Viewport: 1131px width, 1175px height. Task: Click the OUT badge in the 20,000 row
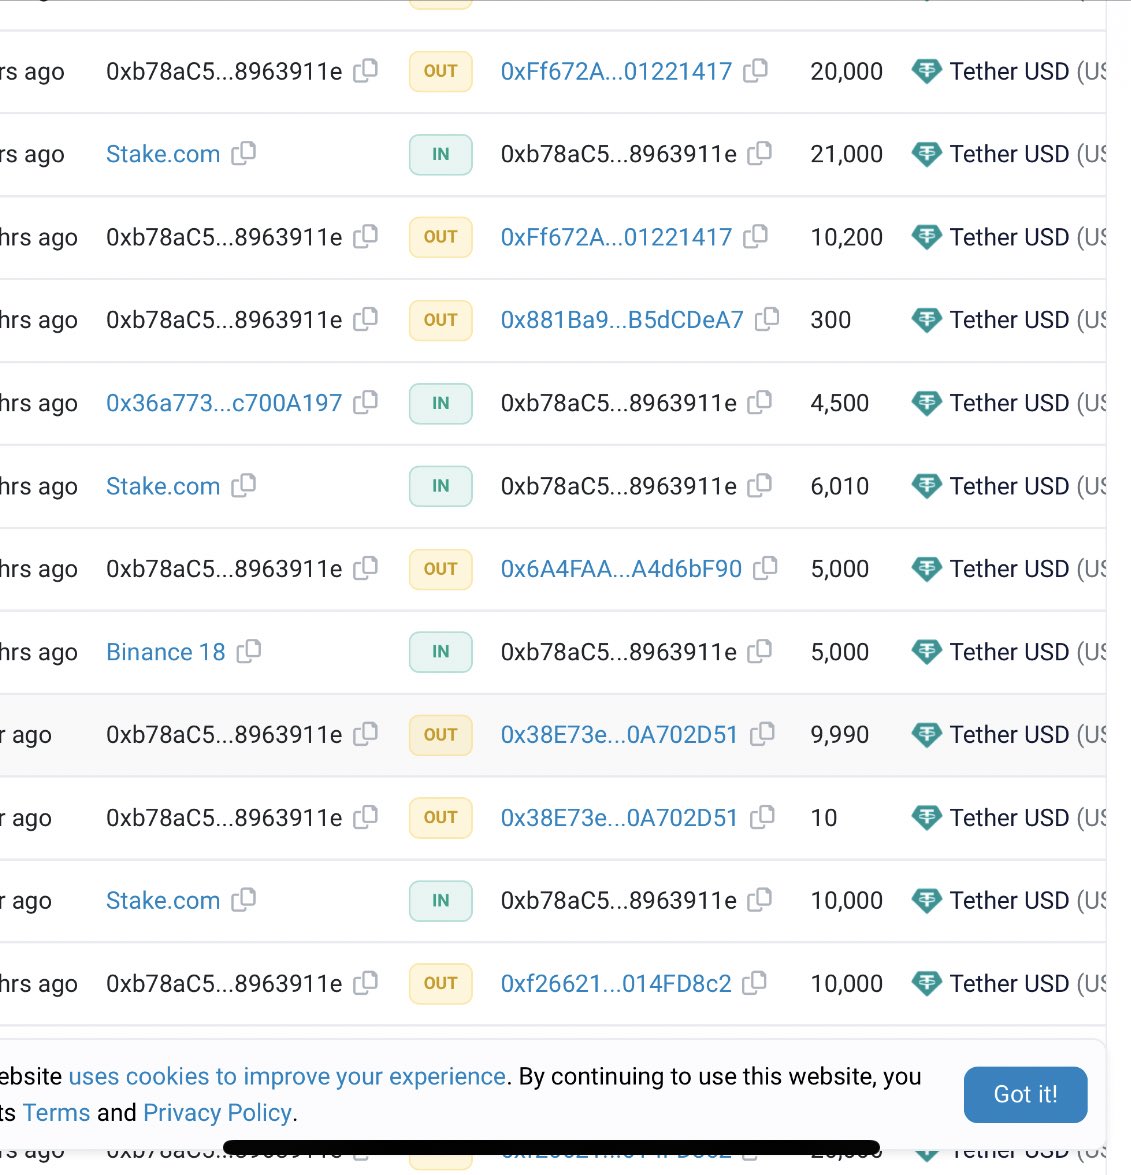tap(441, 71)
